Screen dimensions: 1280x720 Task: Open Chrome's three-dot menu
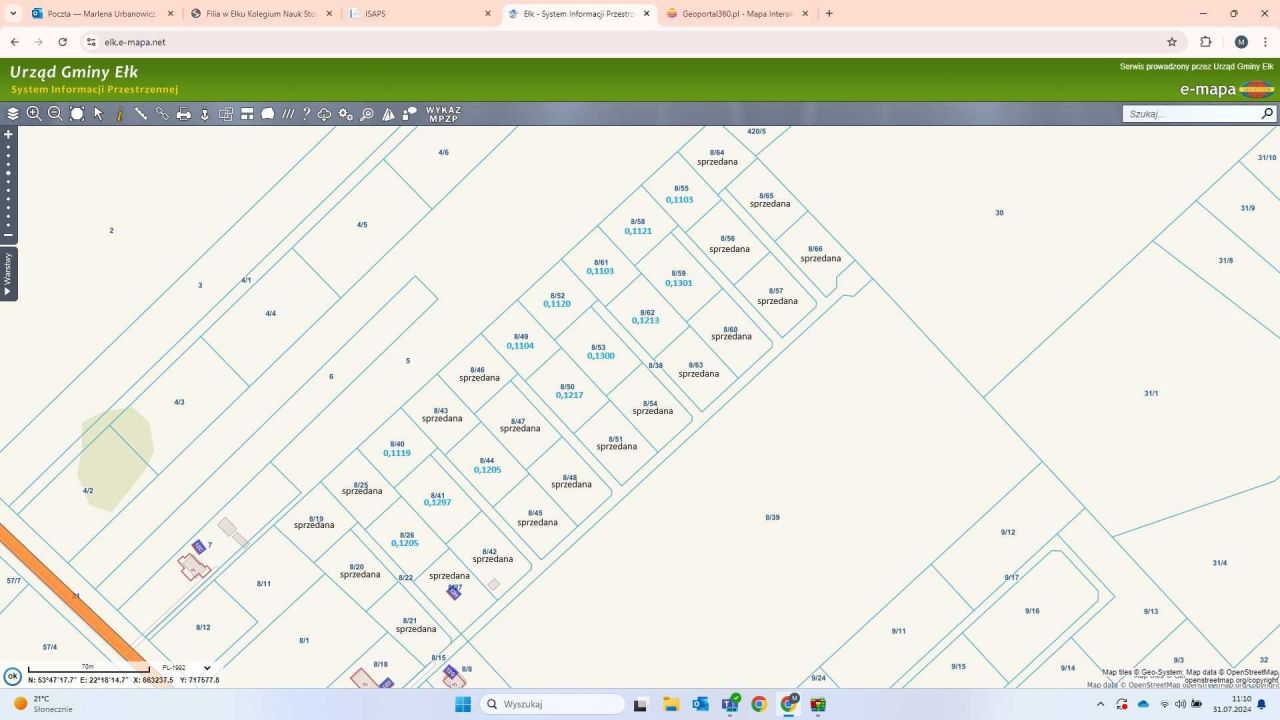pos(1266,42)
